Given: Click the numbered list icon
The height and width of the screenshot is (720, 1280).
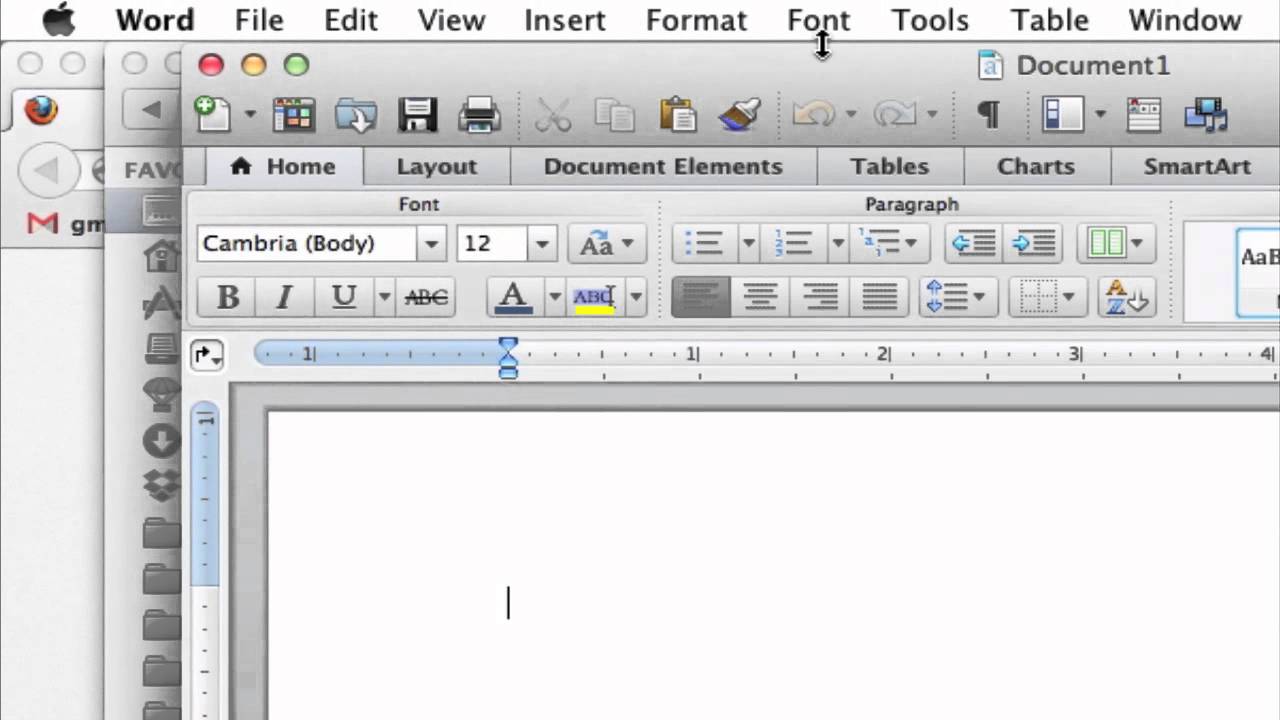Looking at the screenshot, I should click(793, 243).
